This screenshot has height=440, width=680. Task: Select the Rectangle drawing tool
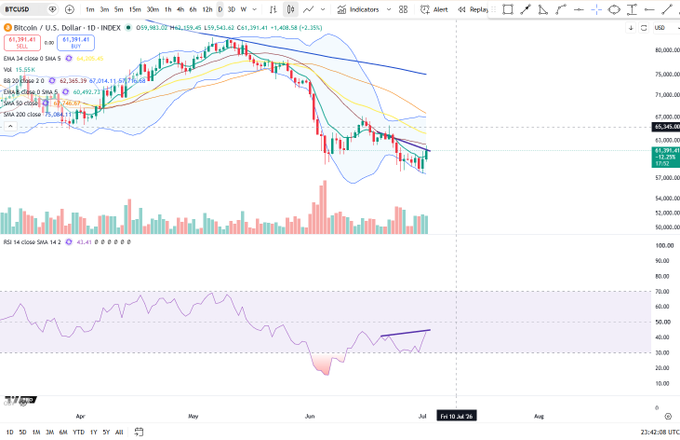click(507, 10)
